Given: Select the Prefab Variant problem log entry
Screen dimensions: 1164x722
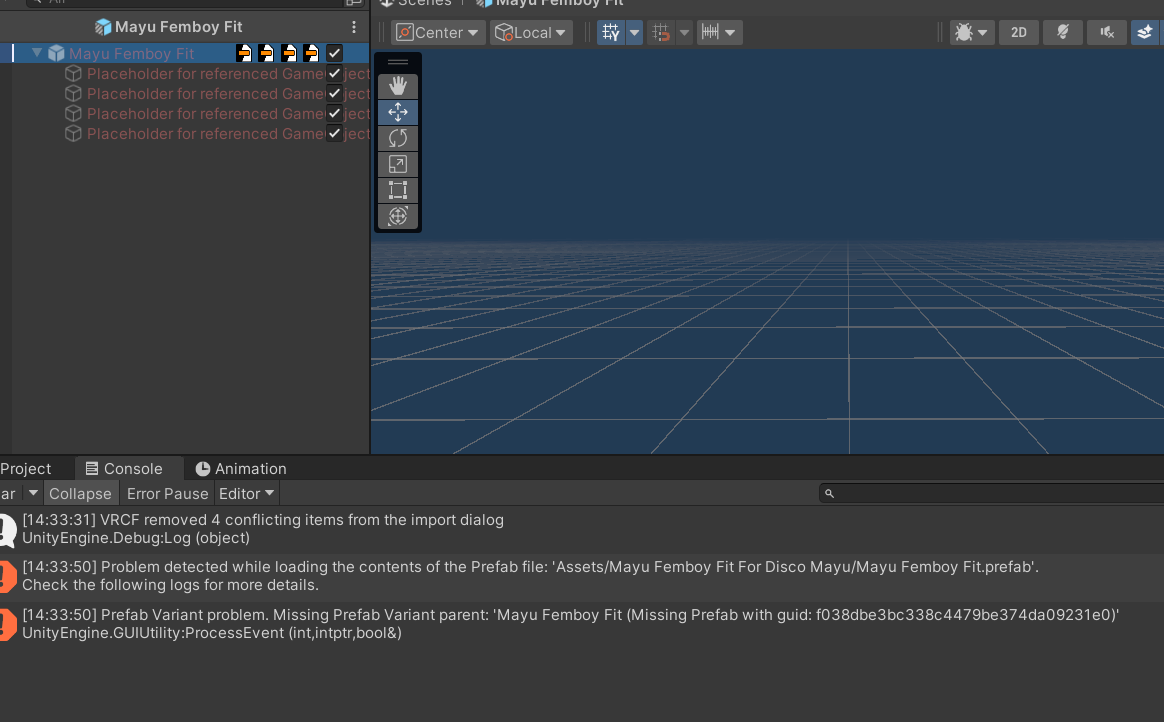Looking at the screenshot, I should tap(582, 624).
